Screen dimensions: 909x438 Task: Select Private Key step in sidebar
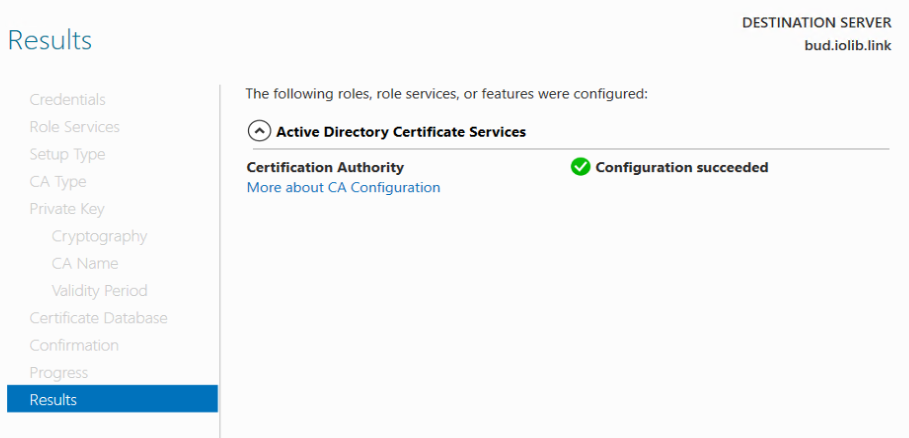click(67, 209)
